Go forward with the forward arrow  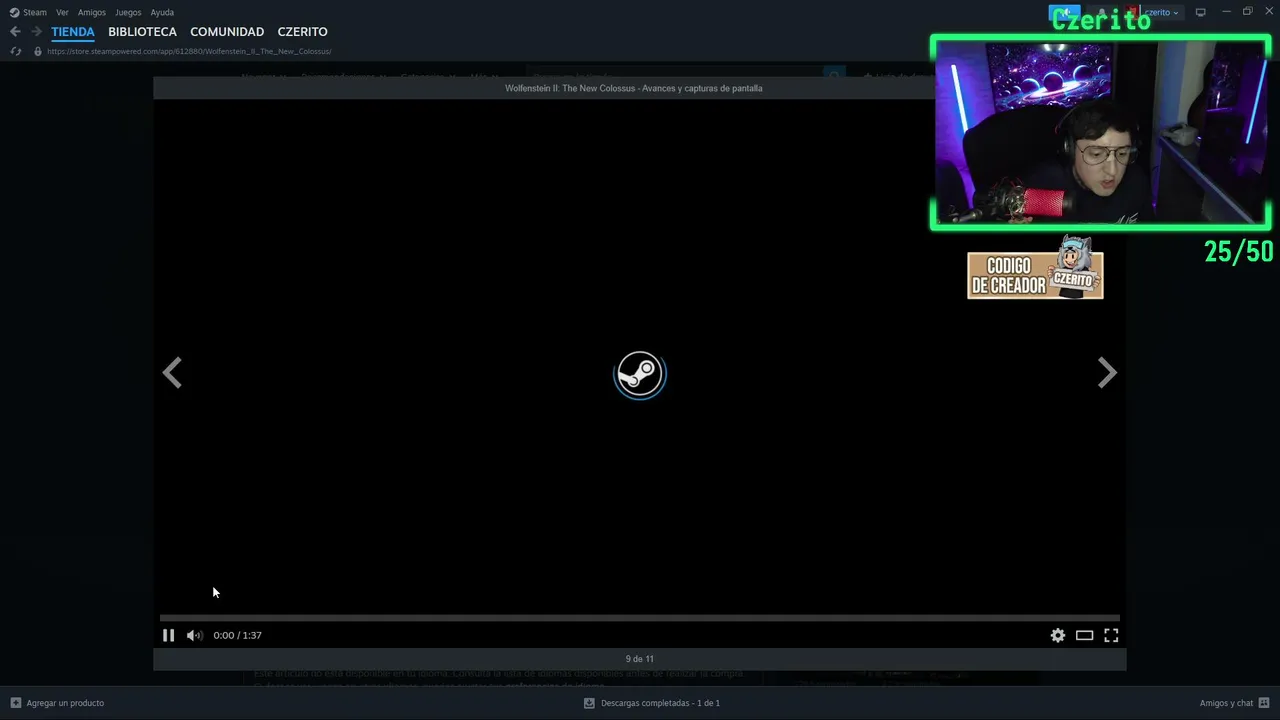click(36, 32)
